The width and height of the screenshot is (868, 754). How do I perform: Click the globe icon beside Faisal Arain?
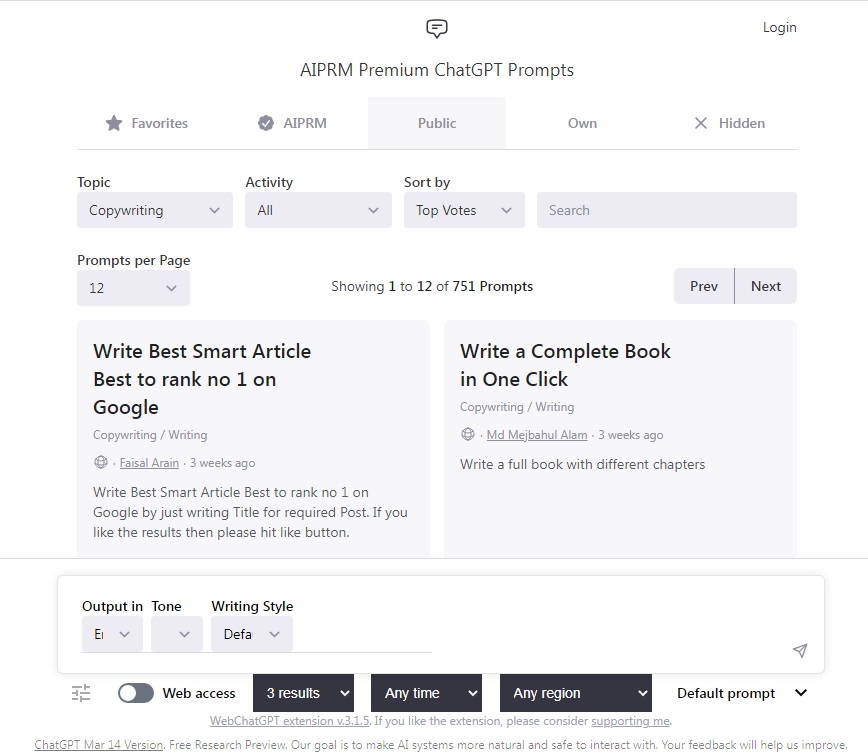pos(101,462)
